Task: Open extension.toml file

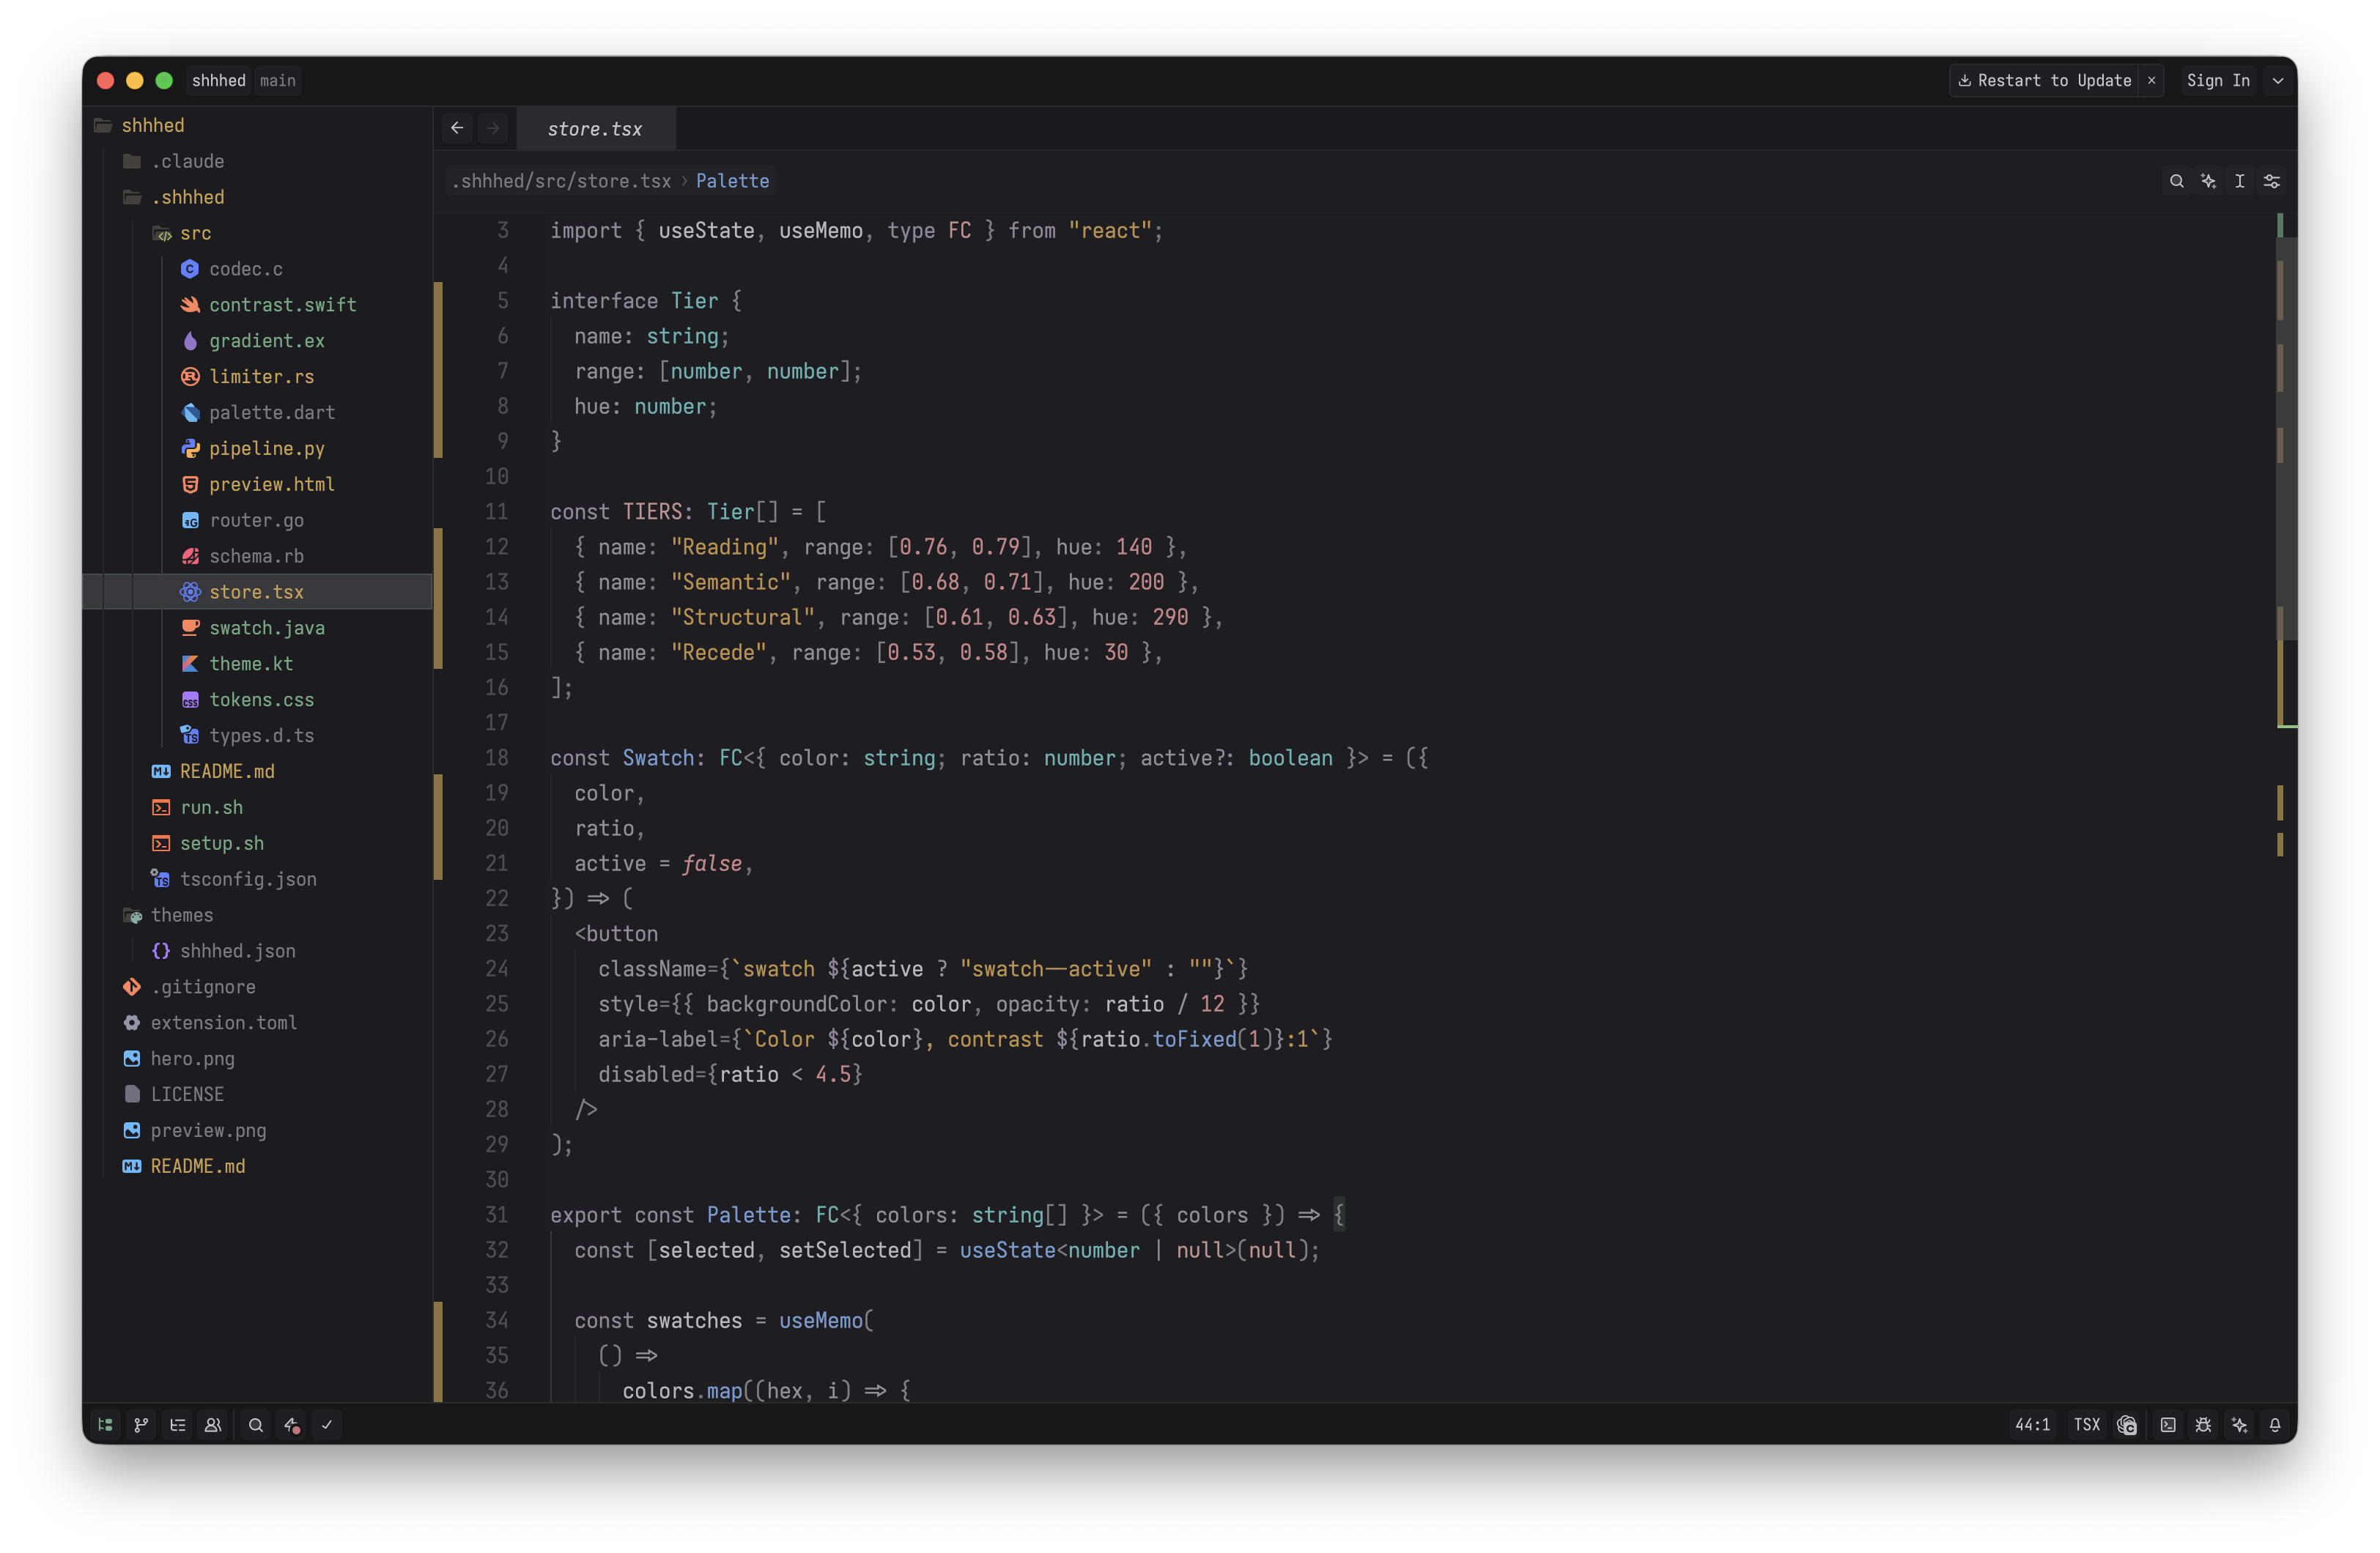Action: click(257, 1023)
